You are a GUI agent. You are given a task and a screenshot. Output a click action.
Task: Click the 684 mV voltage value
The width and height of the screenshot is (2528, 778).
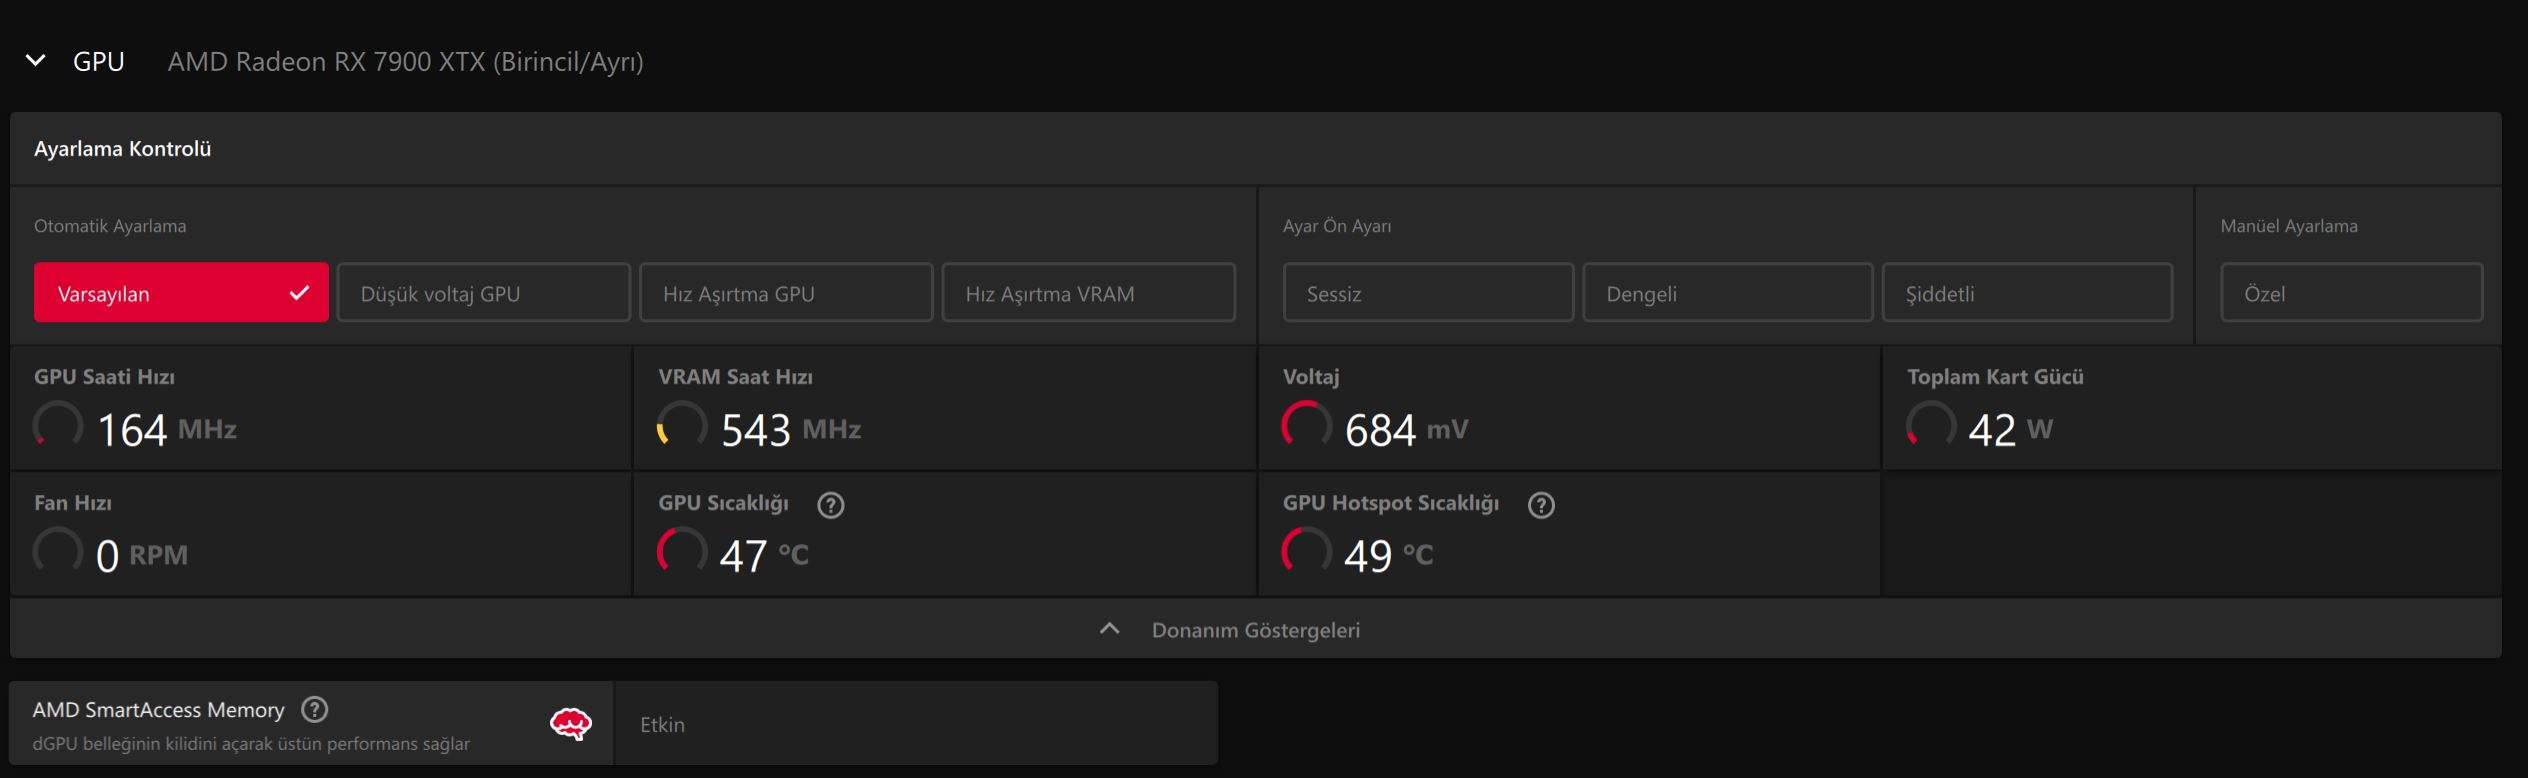click(x=1407, y=429)
